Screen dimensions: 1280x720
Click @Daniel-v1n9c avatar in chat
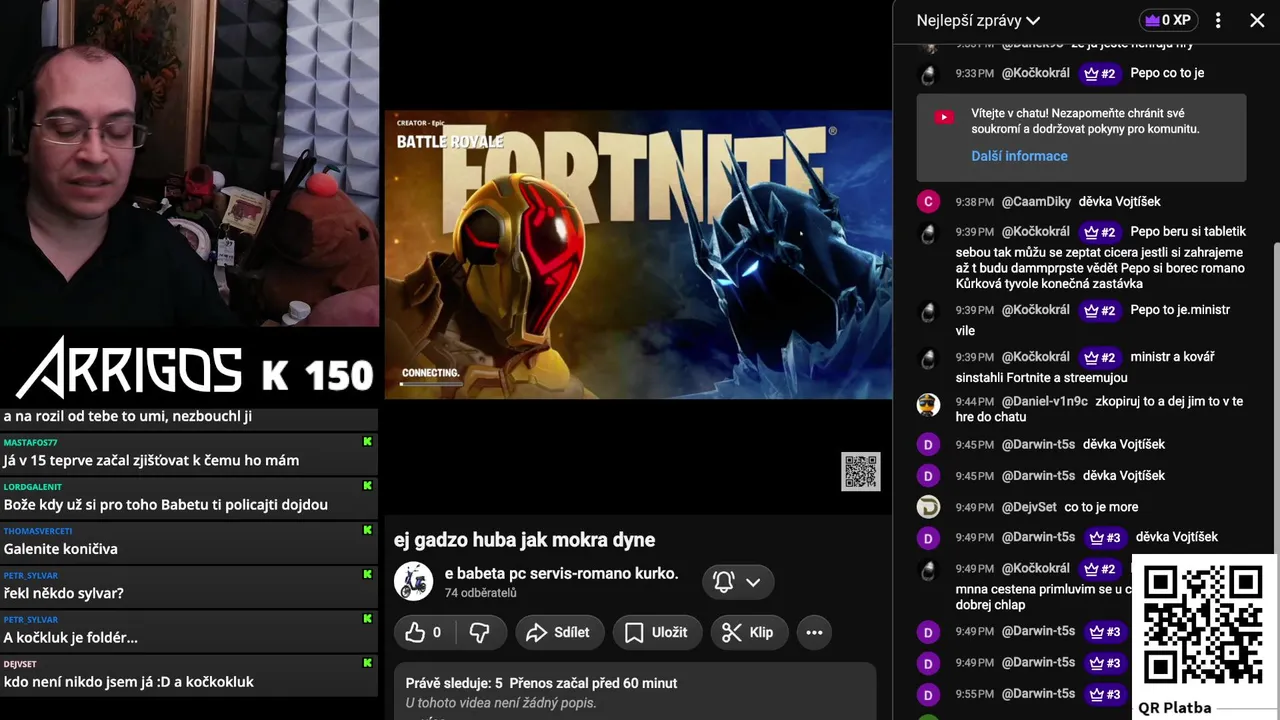(928, 405)
